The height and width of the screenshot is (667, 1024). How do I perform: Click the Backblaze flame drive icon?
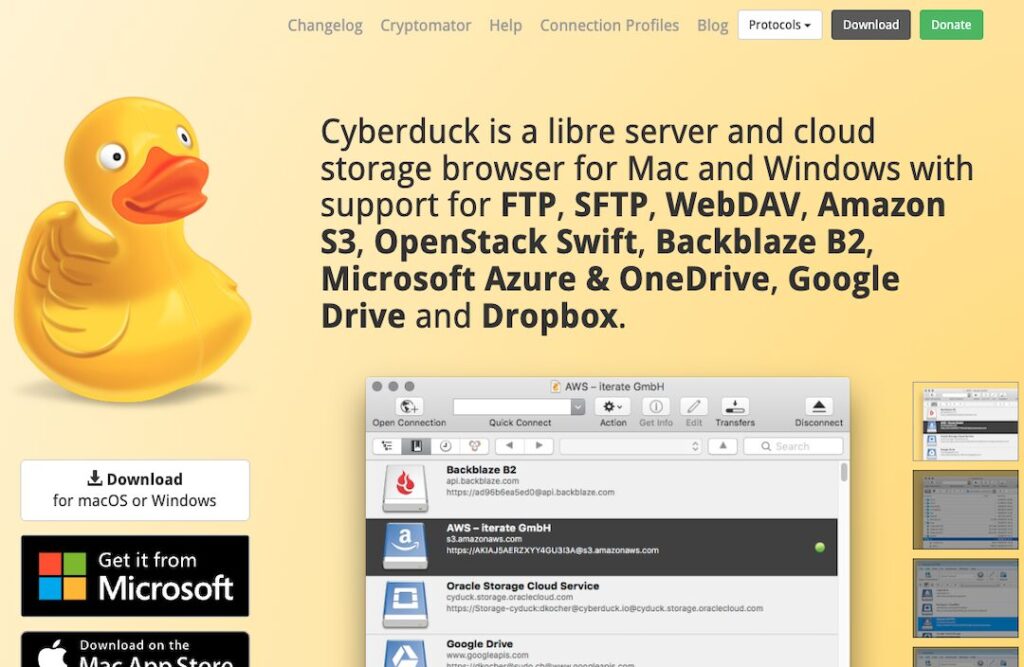pyautogui.click(x=406, y=488)
